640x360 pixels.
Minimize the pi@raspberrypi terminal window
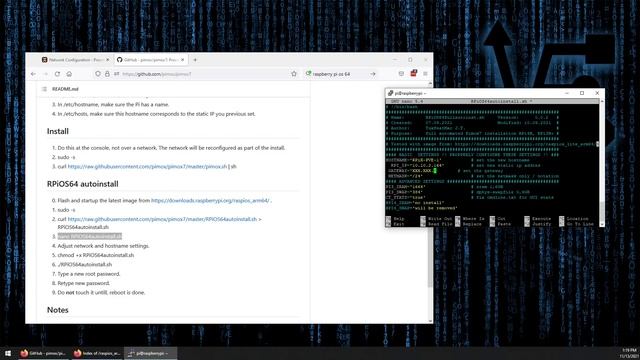567,93
